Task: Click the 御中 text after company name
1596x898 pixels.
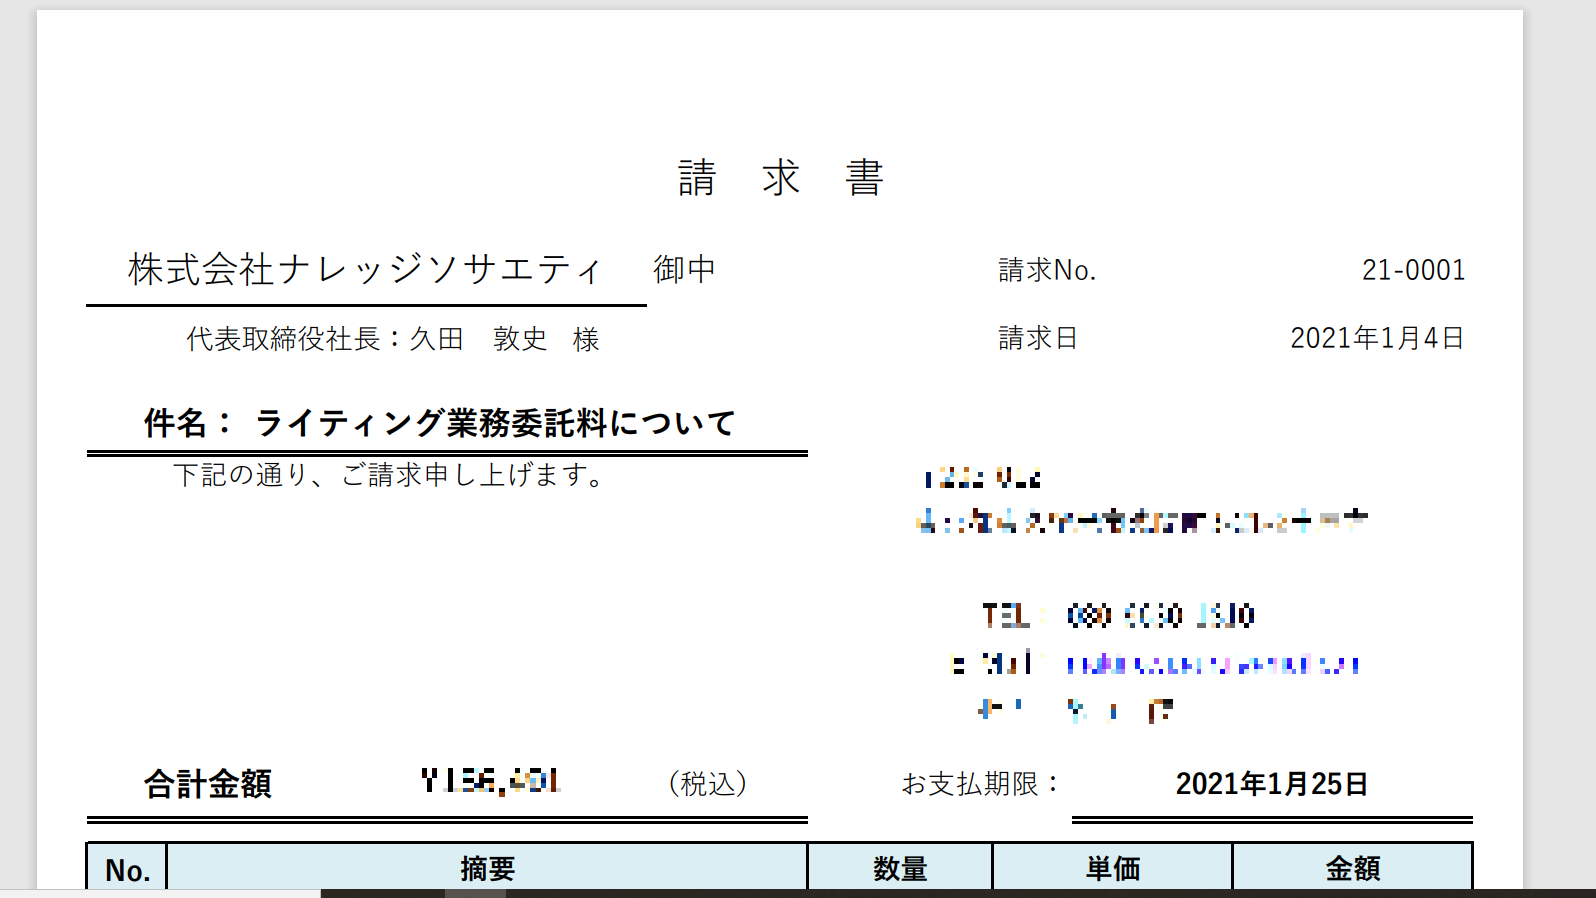Action: coord(684,269)
